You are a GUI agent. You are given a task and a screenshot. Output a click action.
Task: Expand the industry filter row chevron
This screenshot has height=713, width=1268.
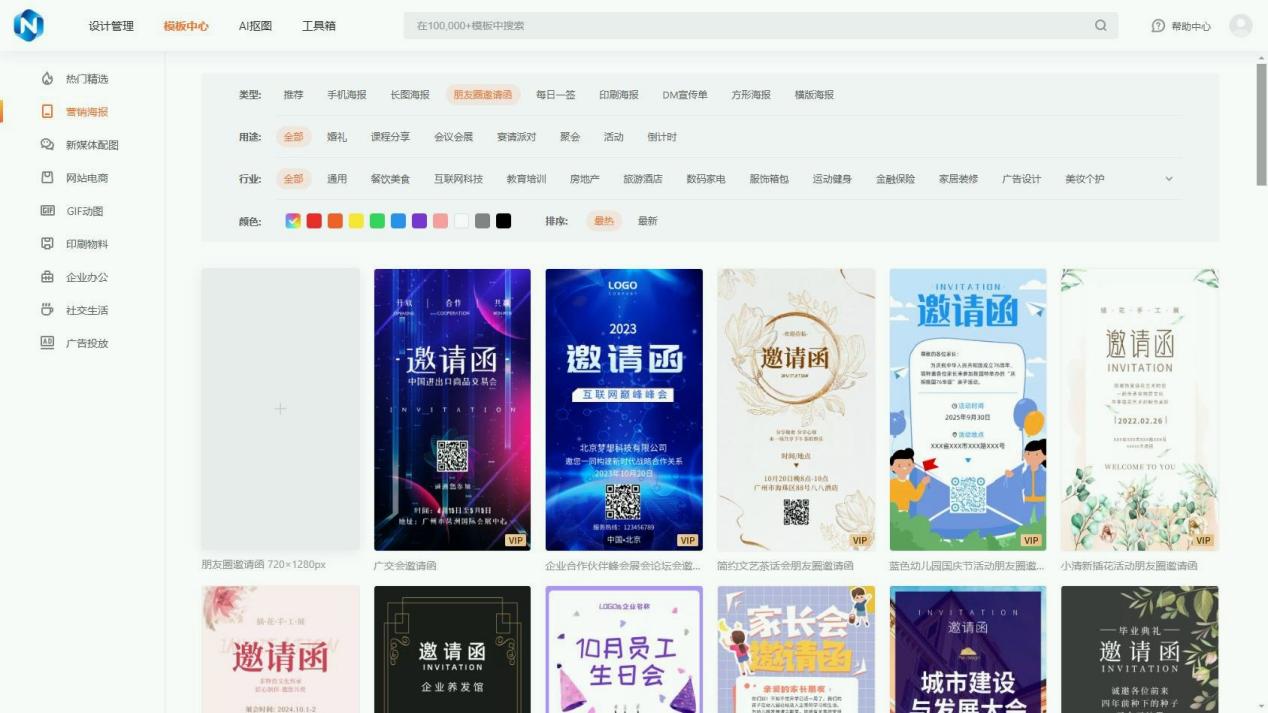pos(1169,179)
